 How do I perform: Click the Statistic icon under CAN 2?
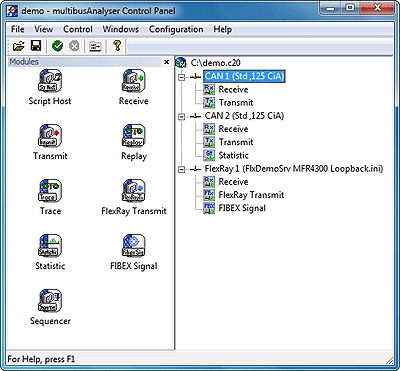pyautogui.click(x=209, y=155)
